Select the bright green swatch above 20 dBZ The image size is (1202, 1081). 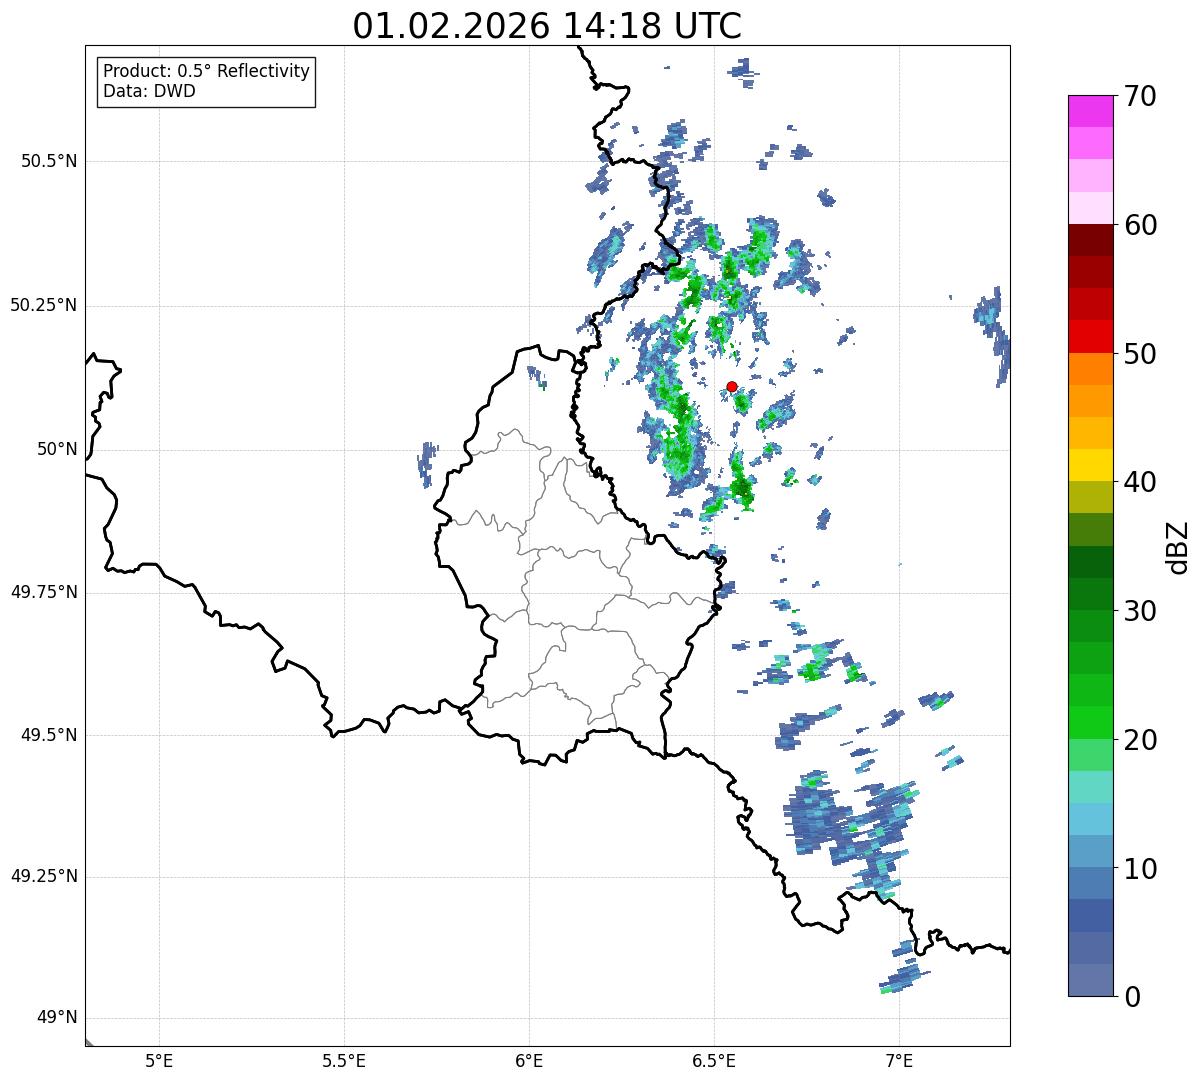coord(1091,723)
